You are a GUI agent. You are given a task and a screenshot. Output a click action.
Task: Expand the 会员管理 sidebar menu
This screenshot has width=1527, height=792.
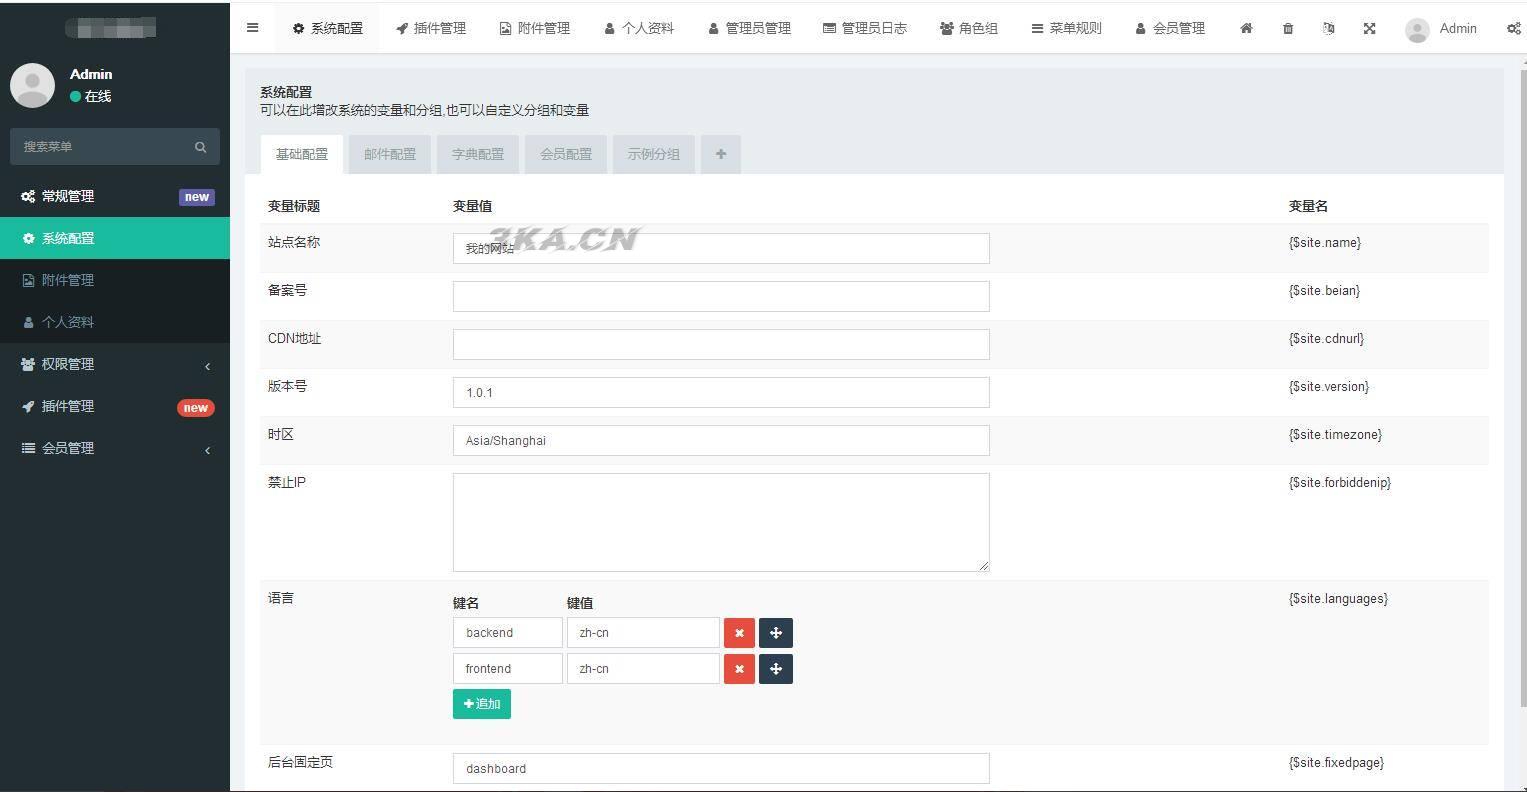pyautogui.click(x=115, y=448)
